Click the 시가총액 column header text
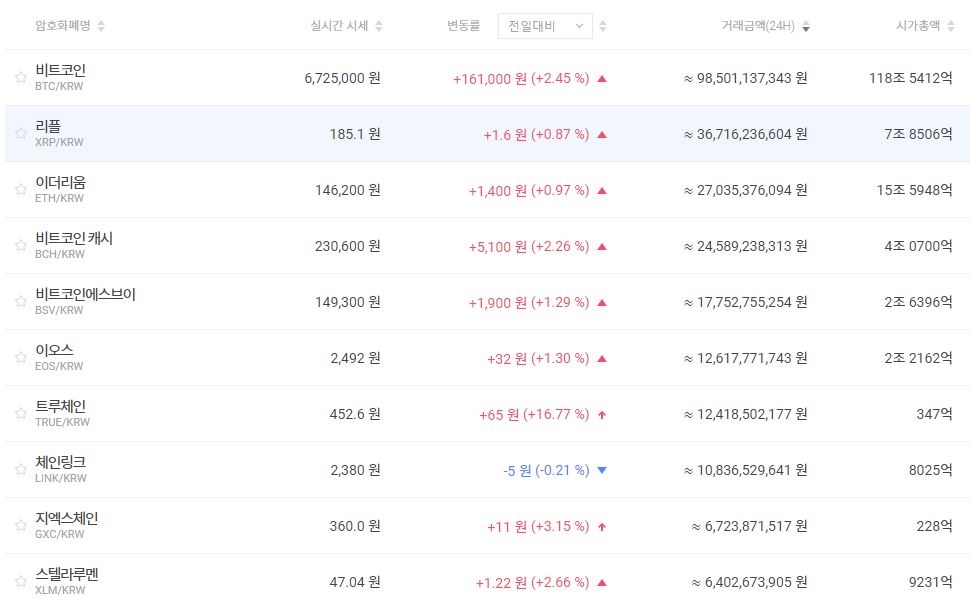Viewport: 970px width, 606px height. [x=918, y=26]
